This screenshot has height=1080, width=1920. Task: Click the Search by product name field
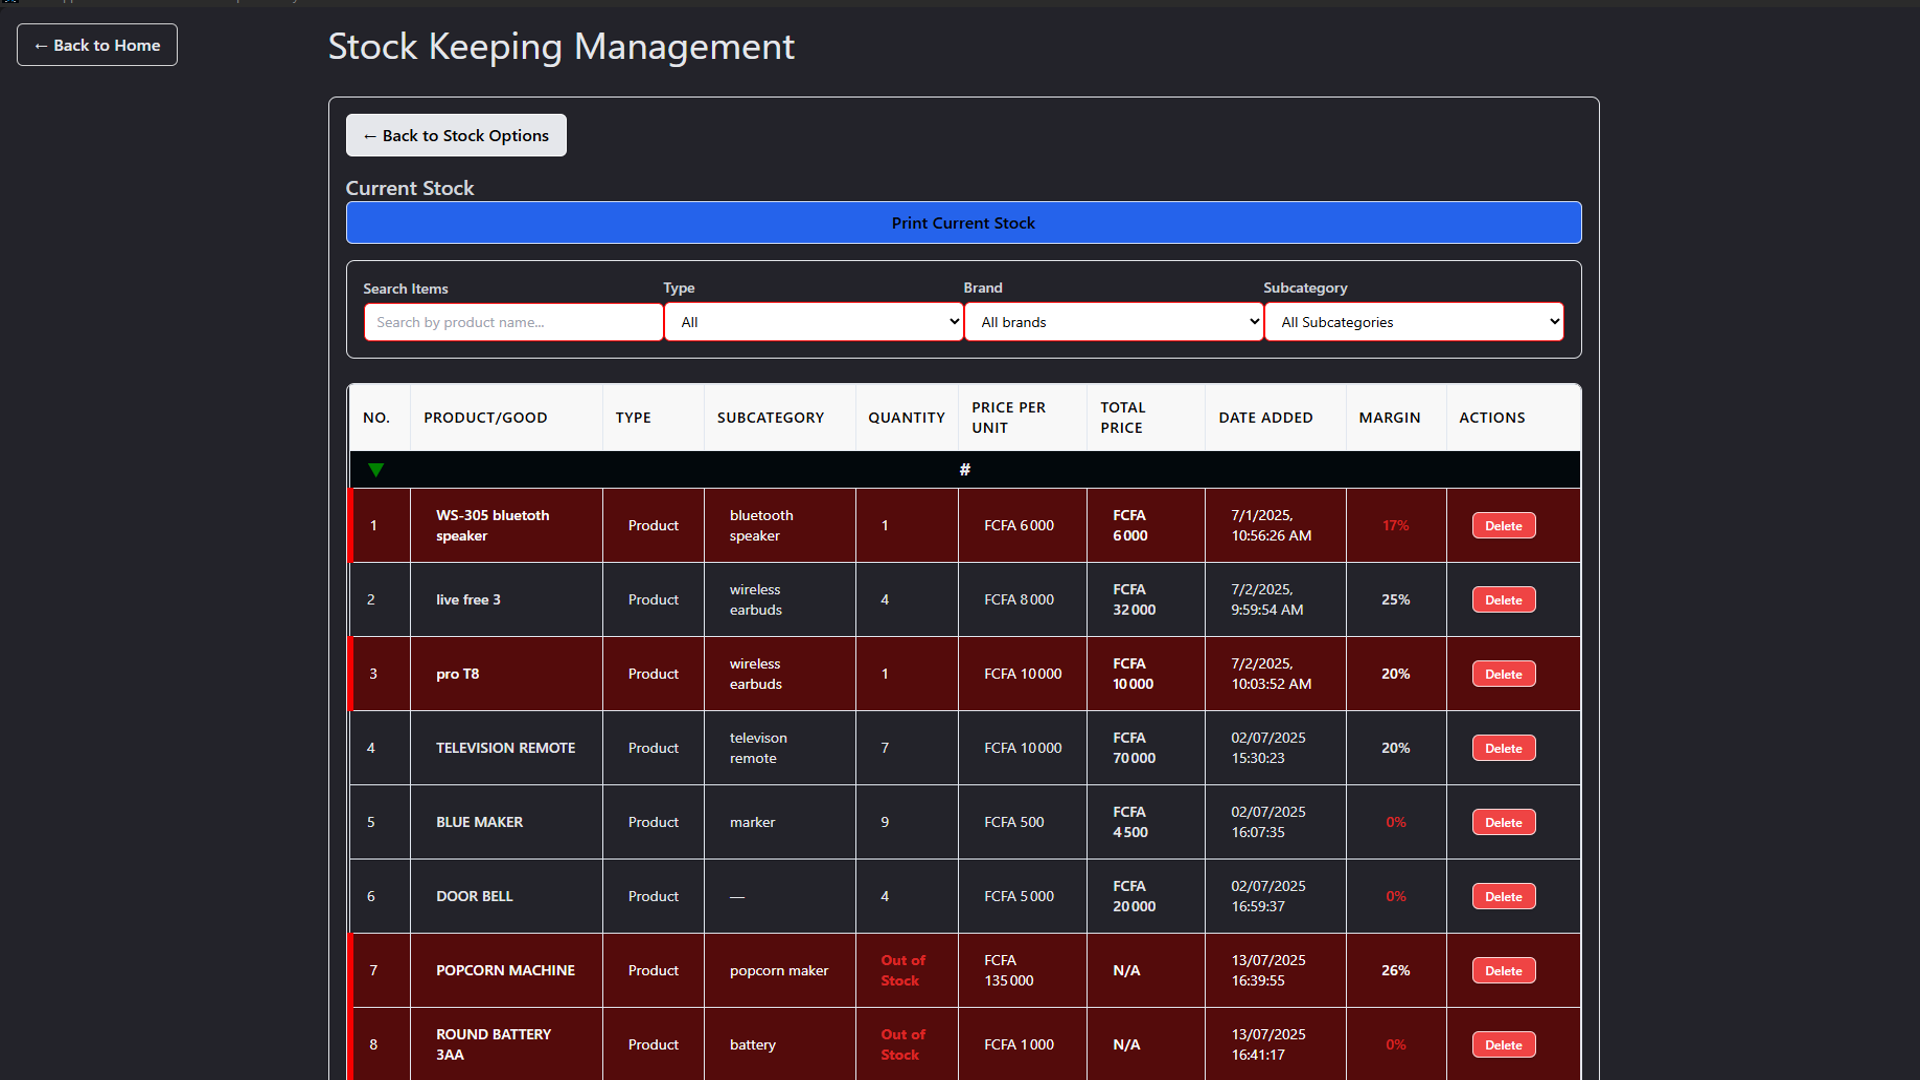[513, 322]
